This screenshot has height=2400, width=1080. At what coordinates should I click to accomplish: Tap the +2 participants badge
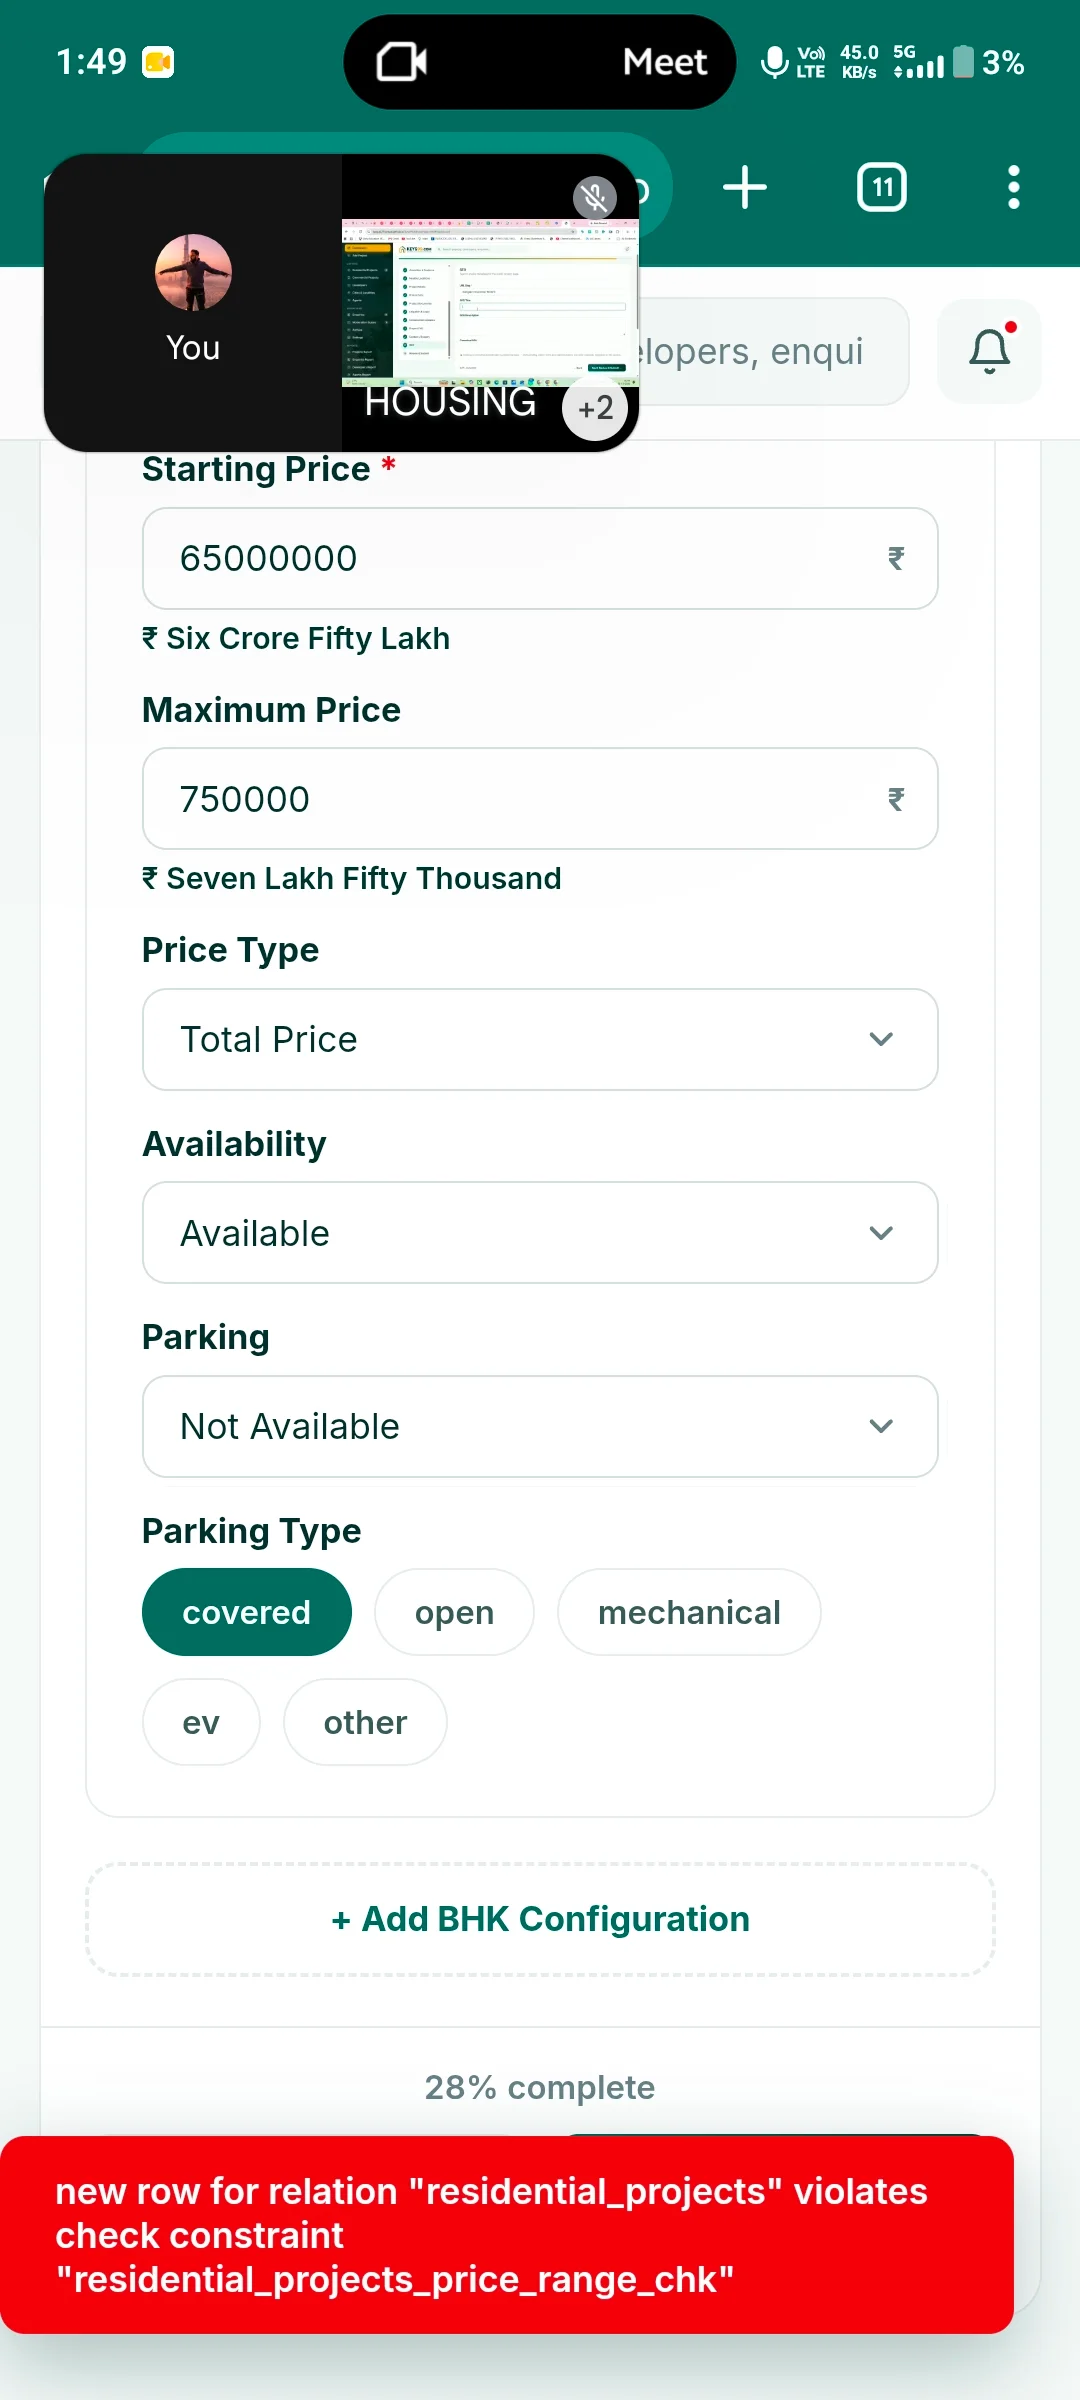595,408
